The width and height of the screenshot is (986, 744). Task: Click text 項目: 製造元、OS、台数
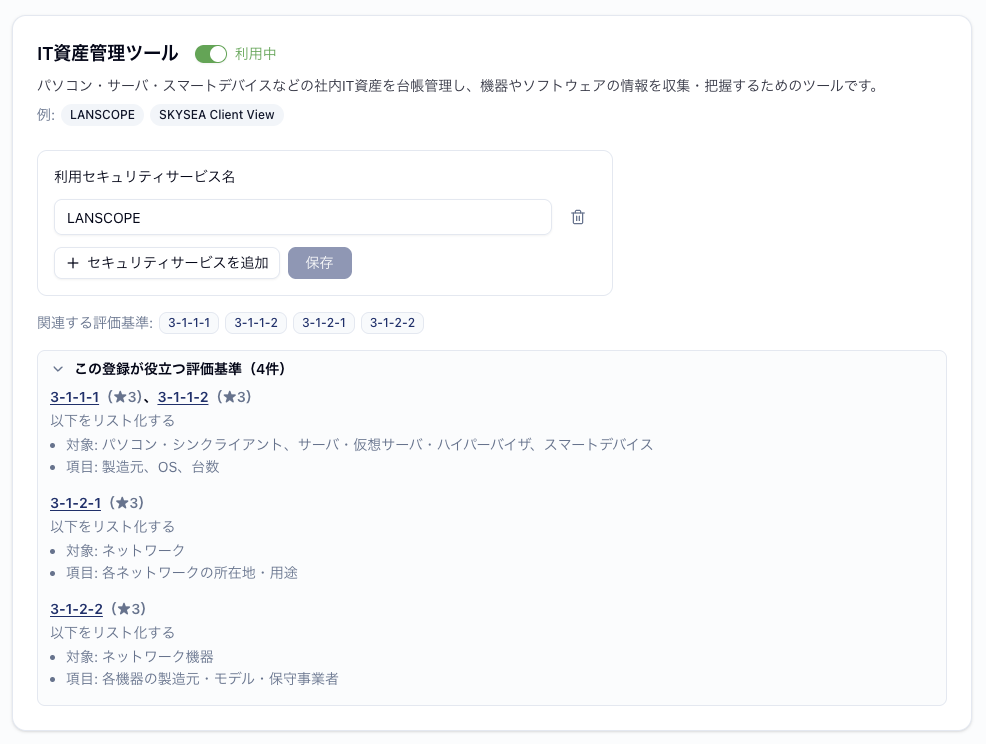143,467
